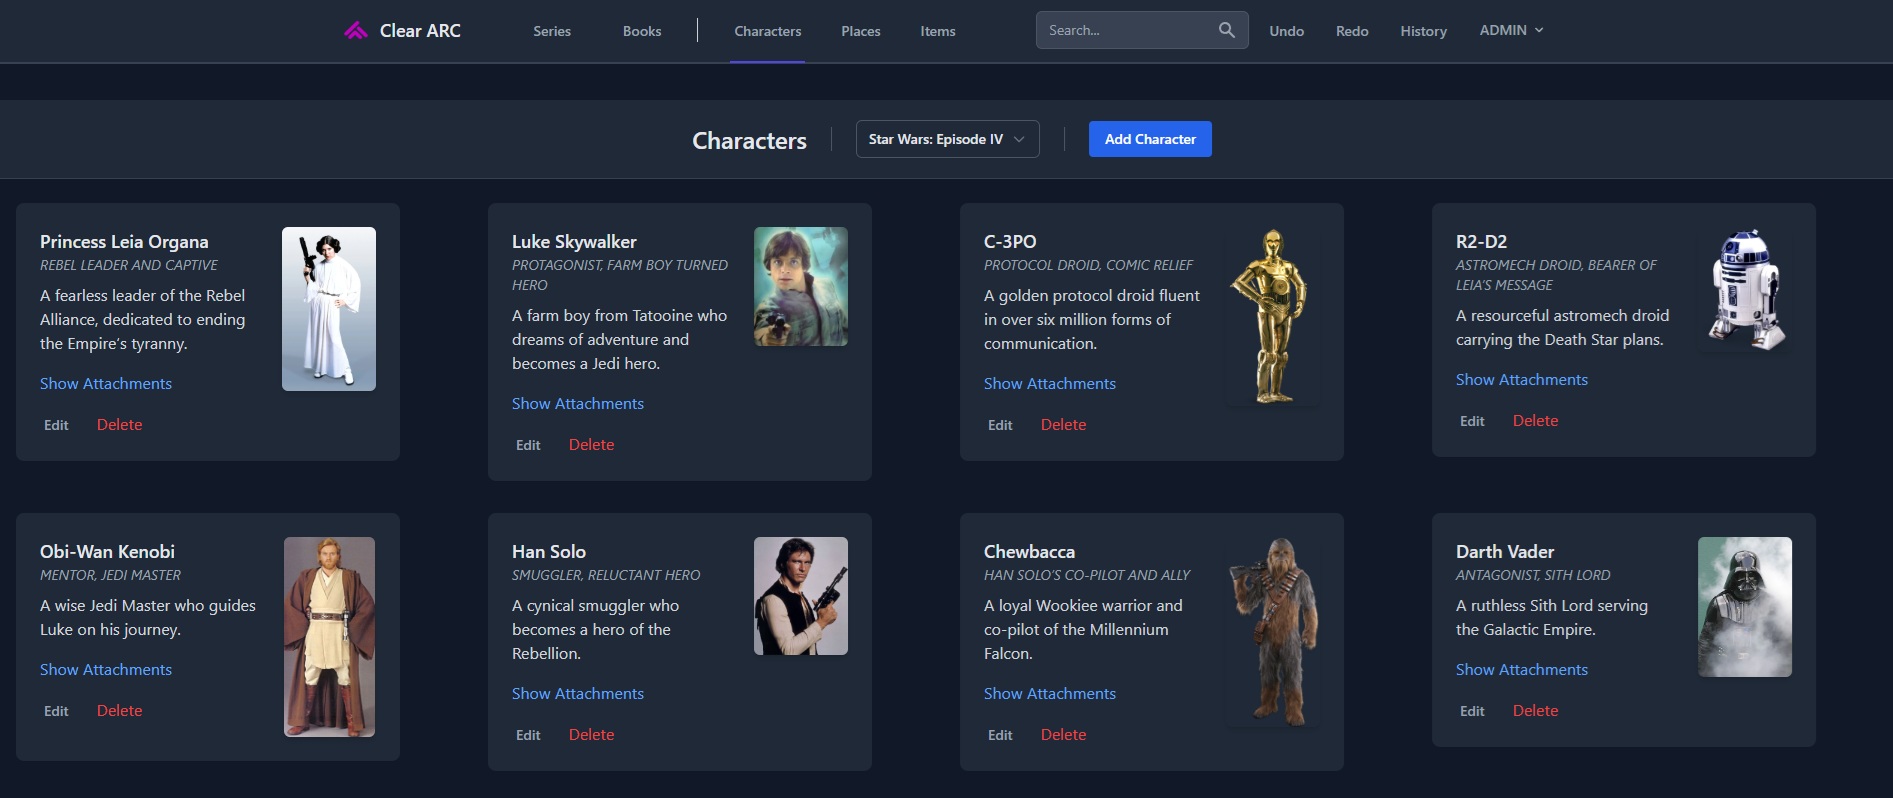Click the Obi-Wan Kenobi name heading
Screen dimensions: 1893x798
[107, 552]
